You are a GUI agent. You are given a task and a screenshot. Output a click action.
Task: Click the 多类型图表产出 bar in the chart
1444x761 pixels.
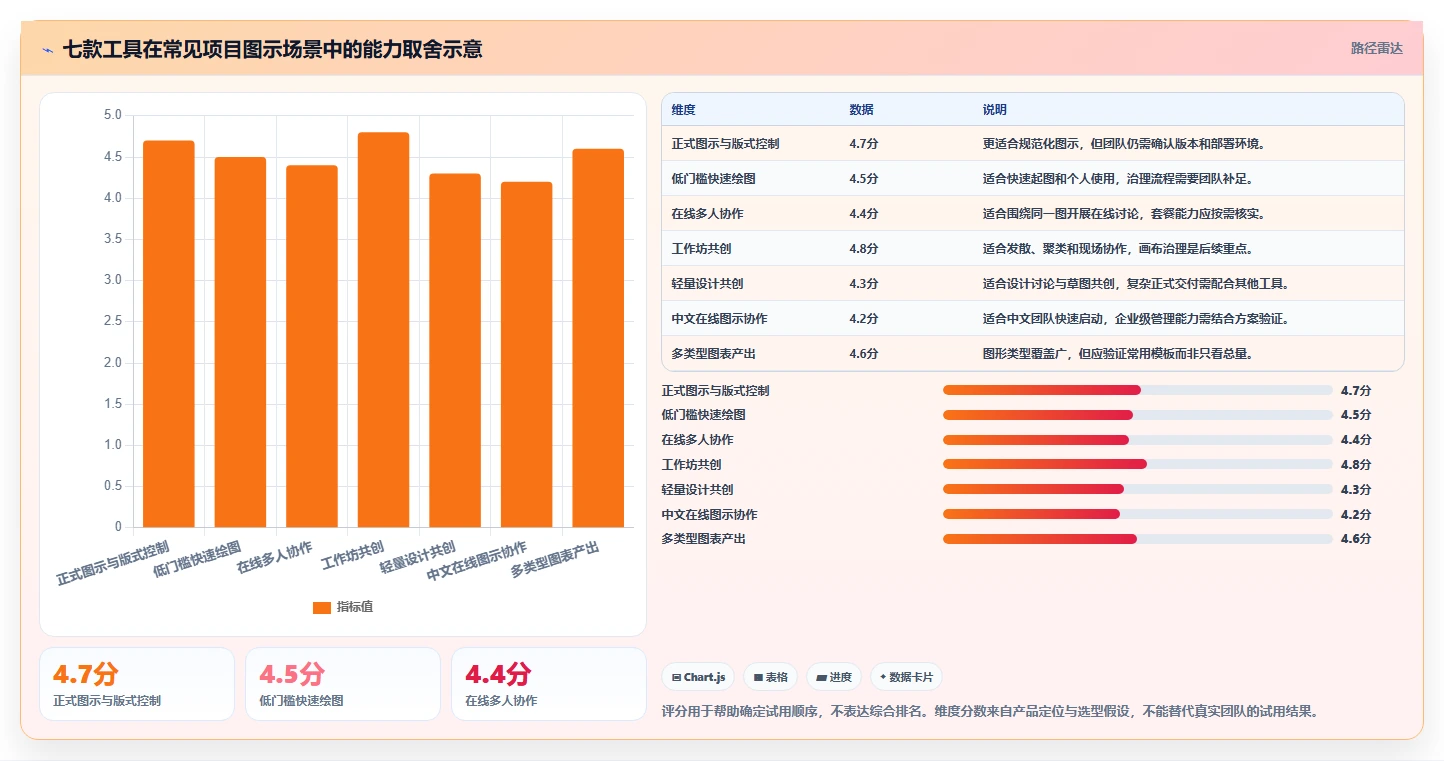[x=598, y=338]
